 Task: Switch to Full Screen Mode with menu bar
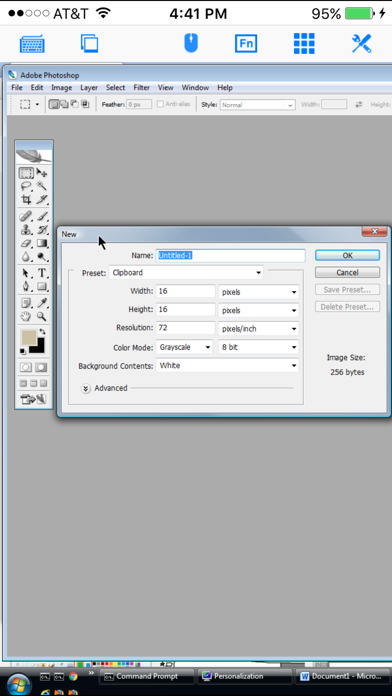click(33, 383)
